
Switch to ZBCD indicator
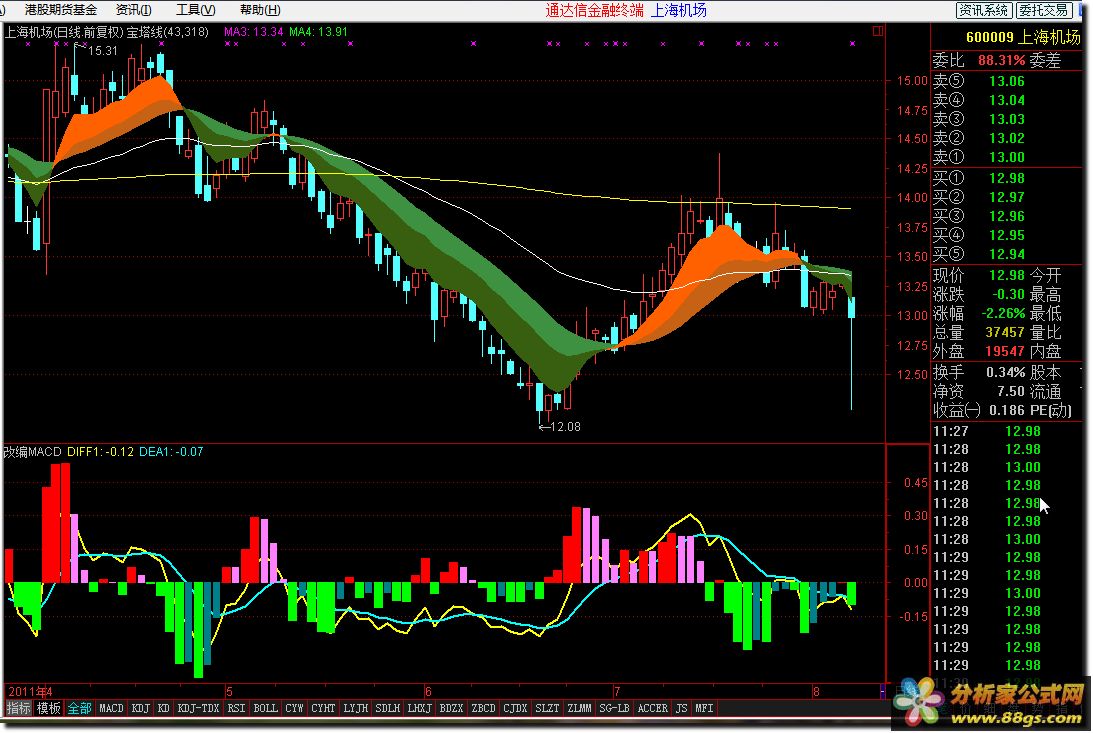tap(483, 708)
